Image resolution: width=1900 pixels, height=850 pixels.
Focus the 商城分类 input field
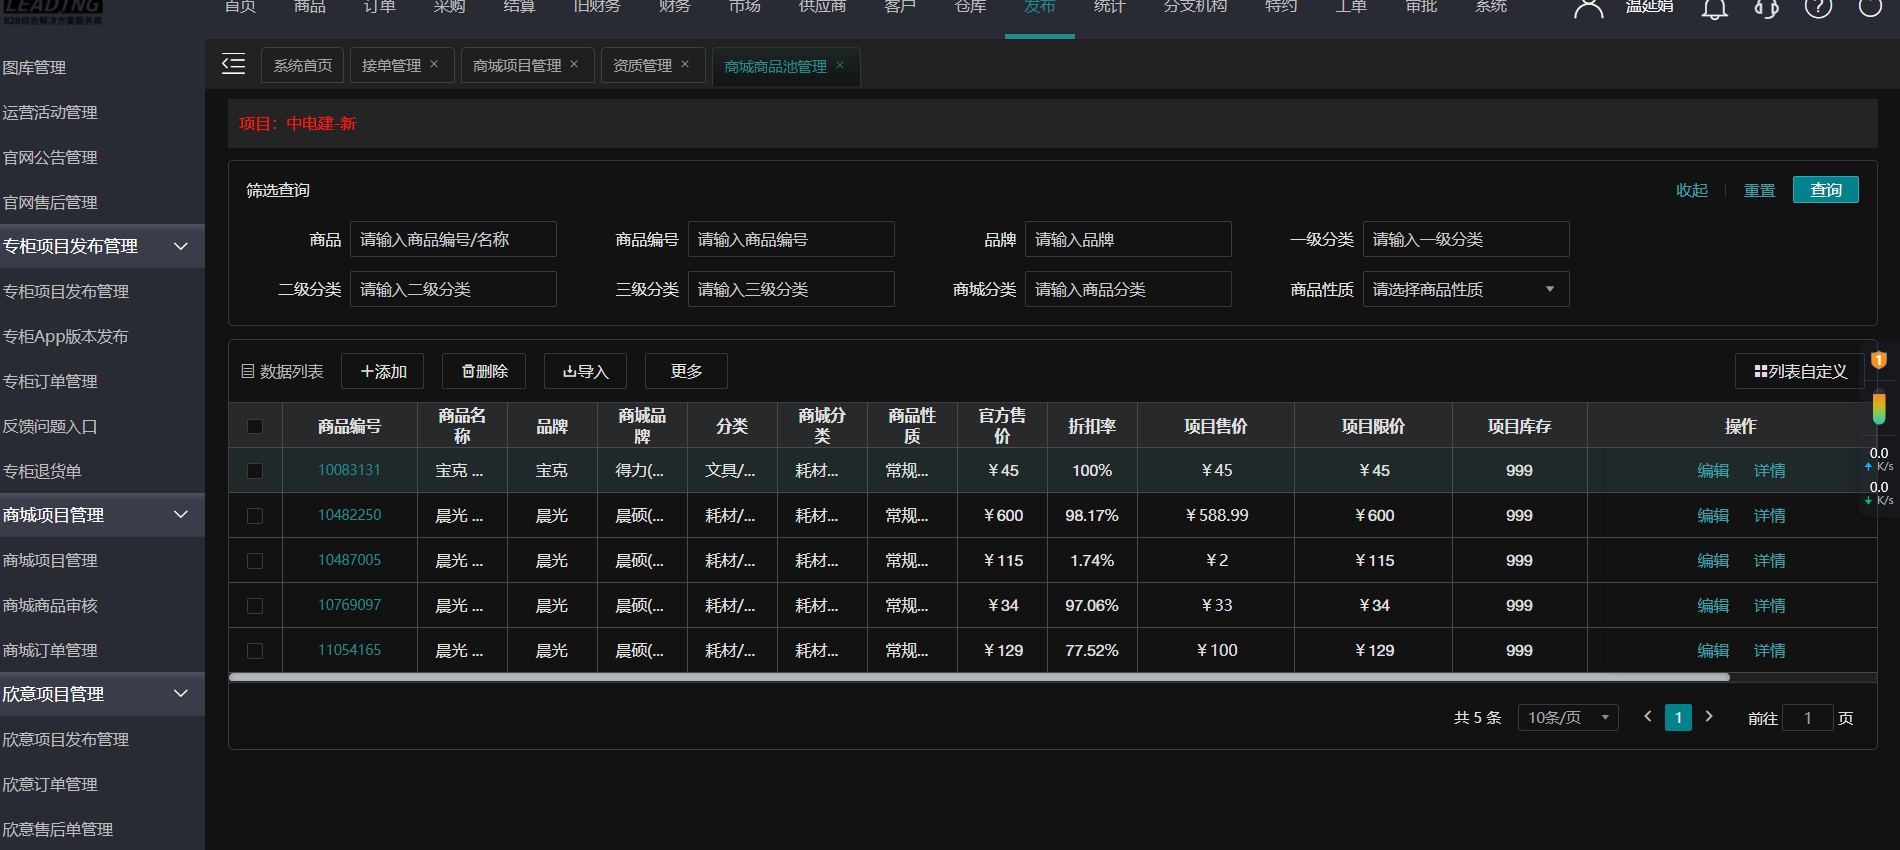[1128, 290]
